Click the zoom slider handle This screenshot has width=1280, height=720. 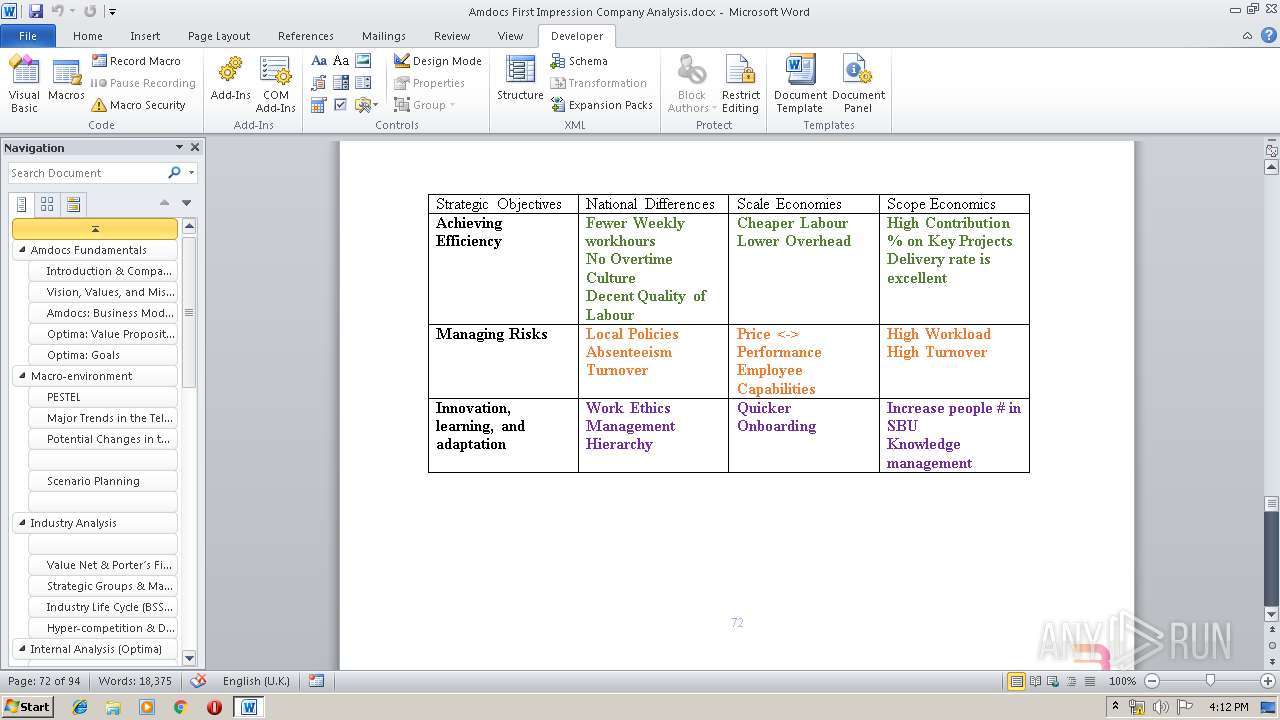[x=1210, y=681]
